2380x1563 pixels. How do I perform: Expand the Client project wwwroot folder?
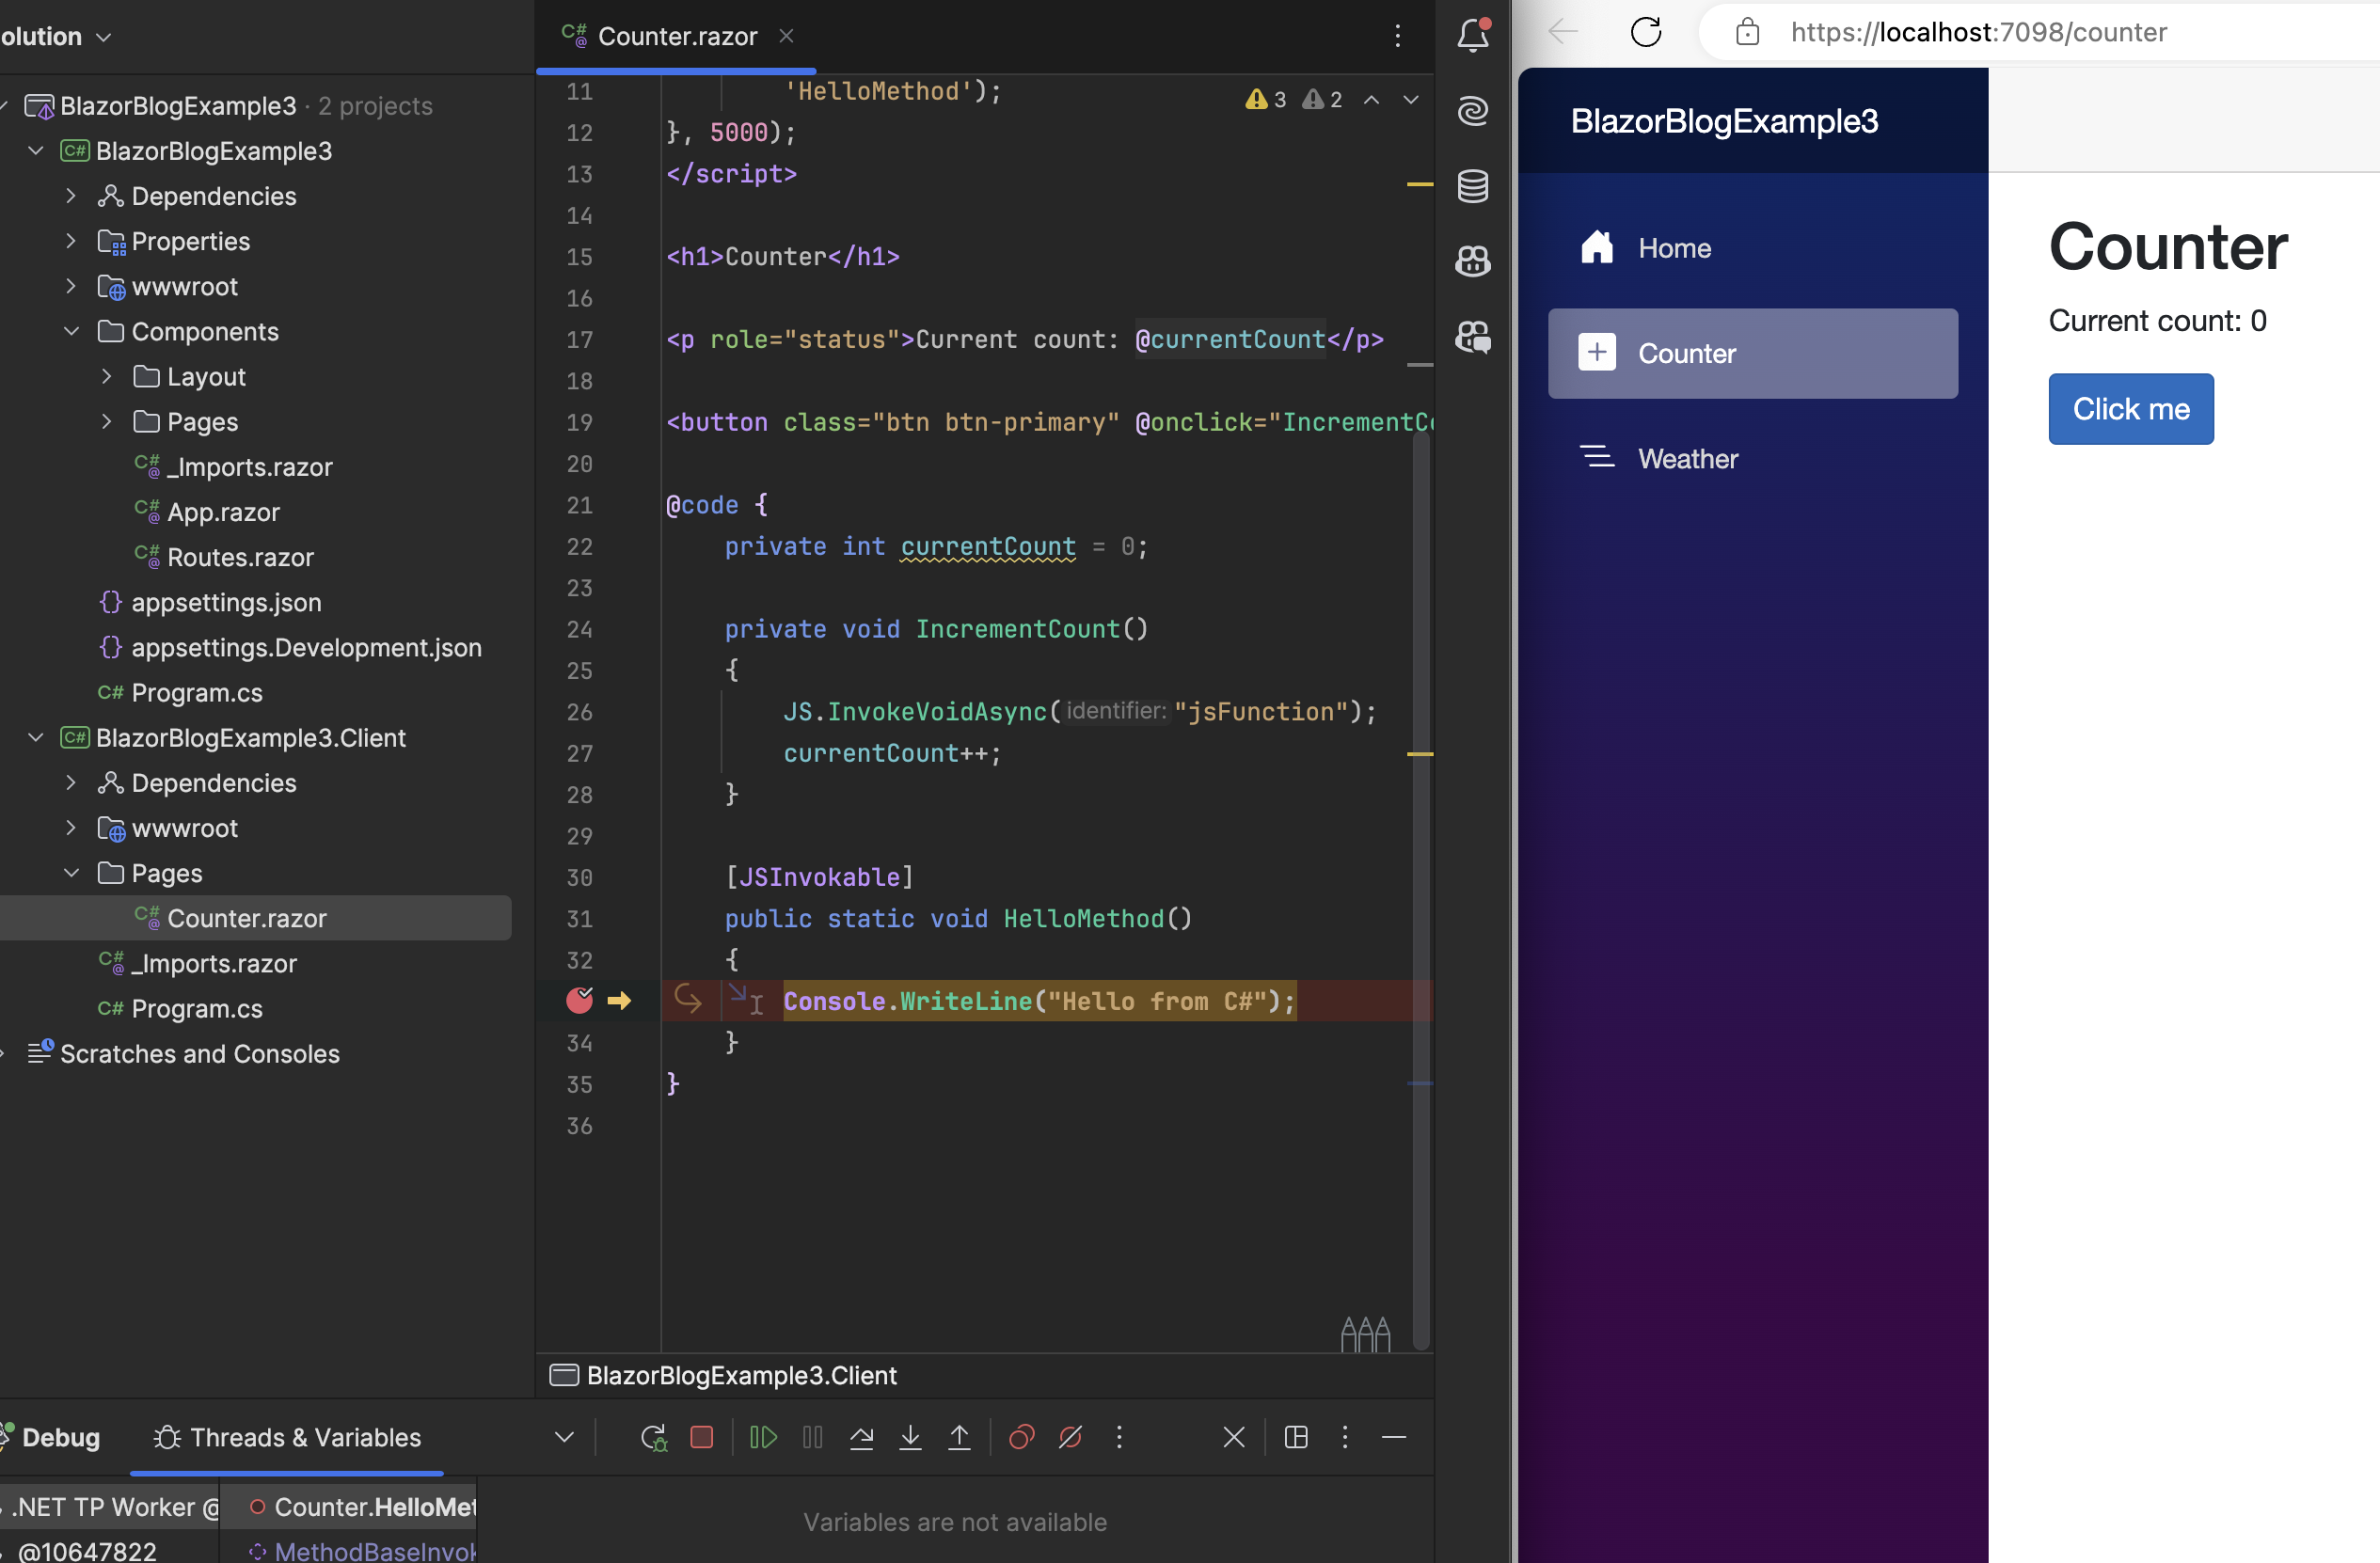pyautogui.click(x=71, y=828)
